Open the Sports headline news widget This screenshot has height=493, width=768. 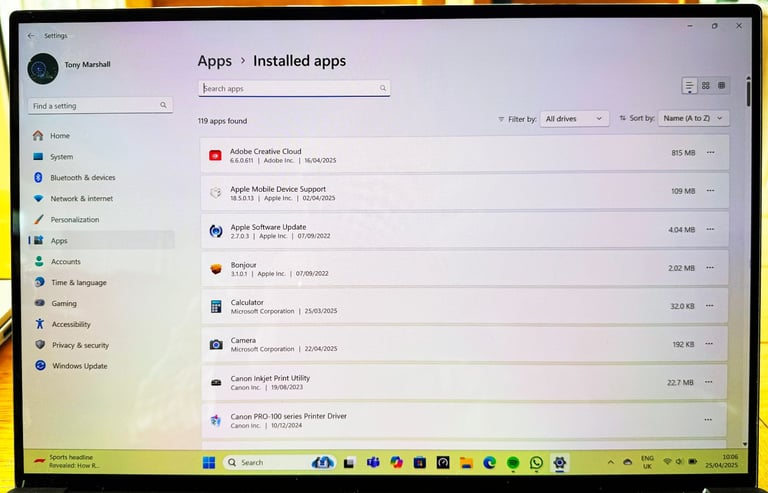pyautogui.click(x=66, y=461)
